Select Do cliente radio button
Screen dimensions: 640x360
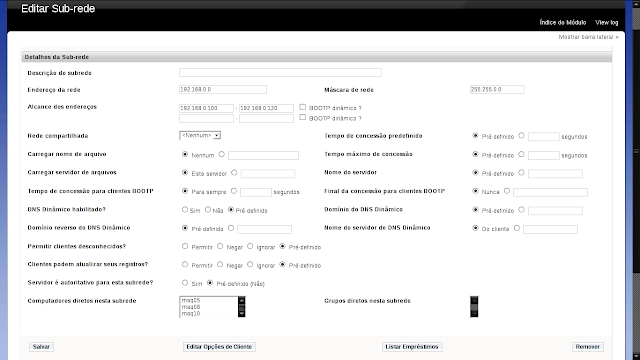tap(475, 228)
